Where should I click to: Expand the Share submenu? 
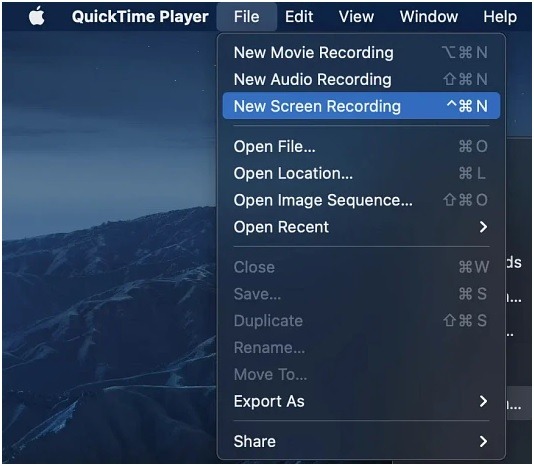coord(361,441)
